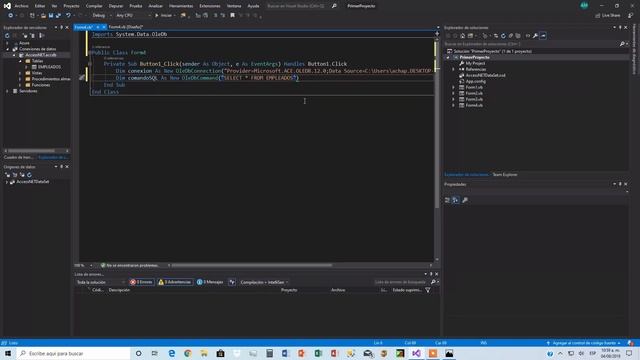The image size is (640, 360).
Task: Switch to the Form4.vb [Diseño] tab
Action: point(125,27)
